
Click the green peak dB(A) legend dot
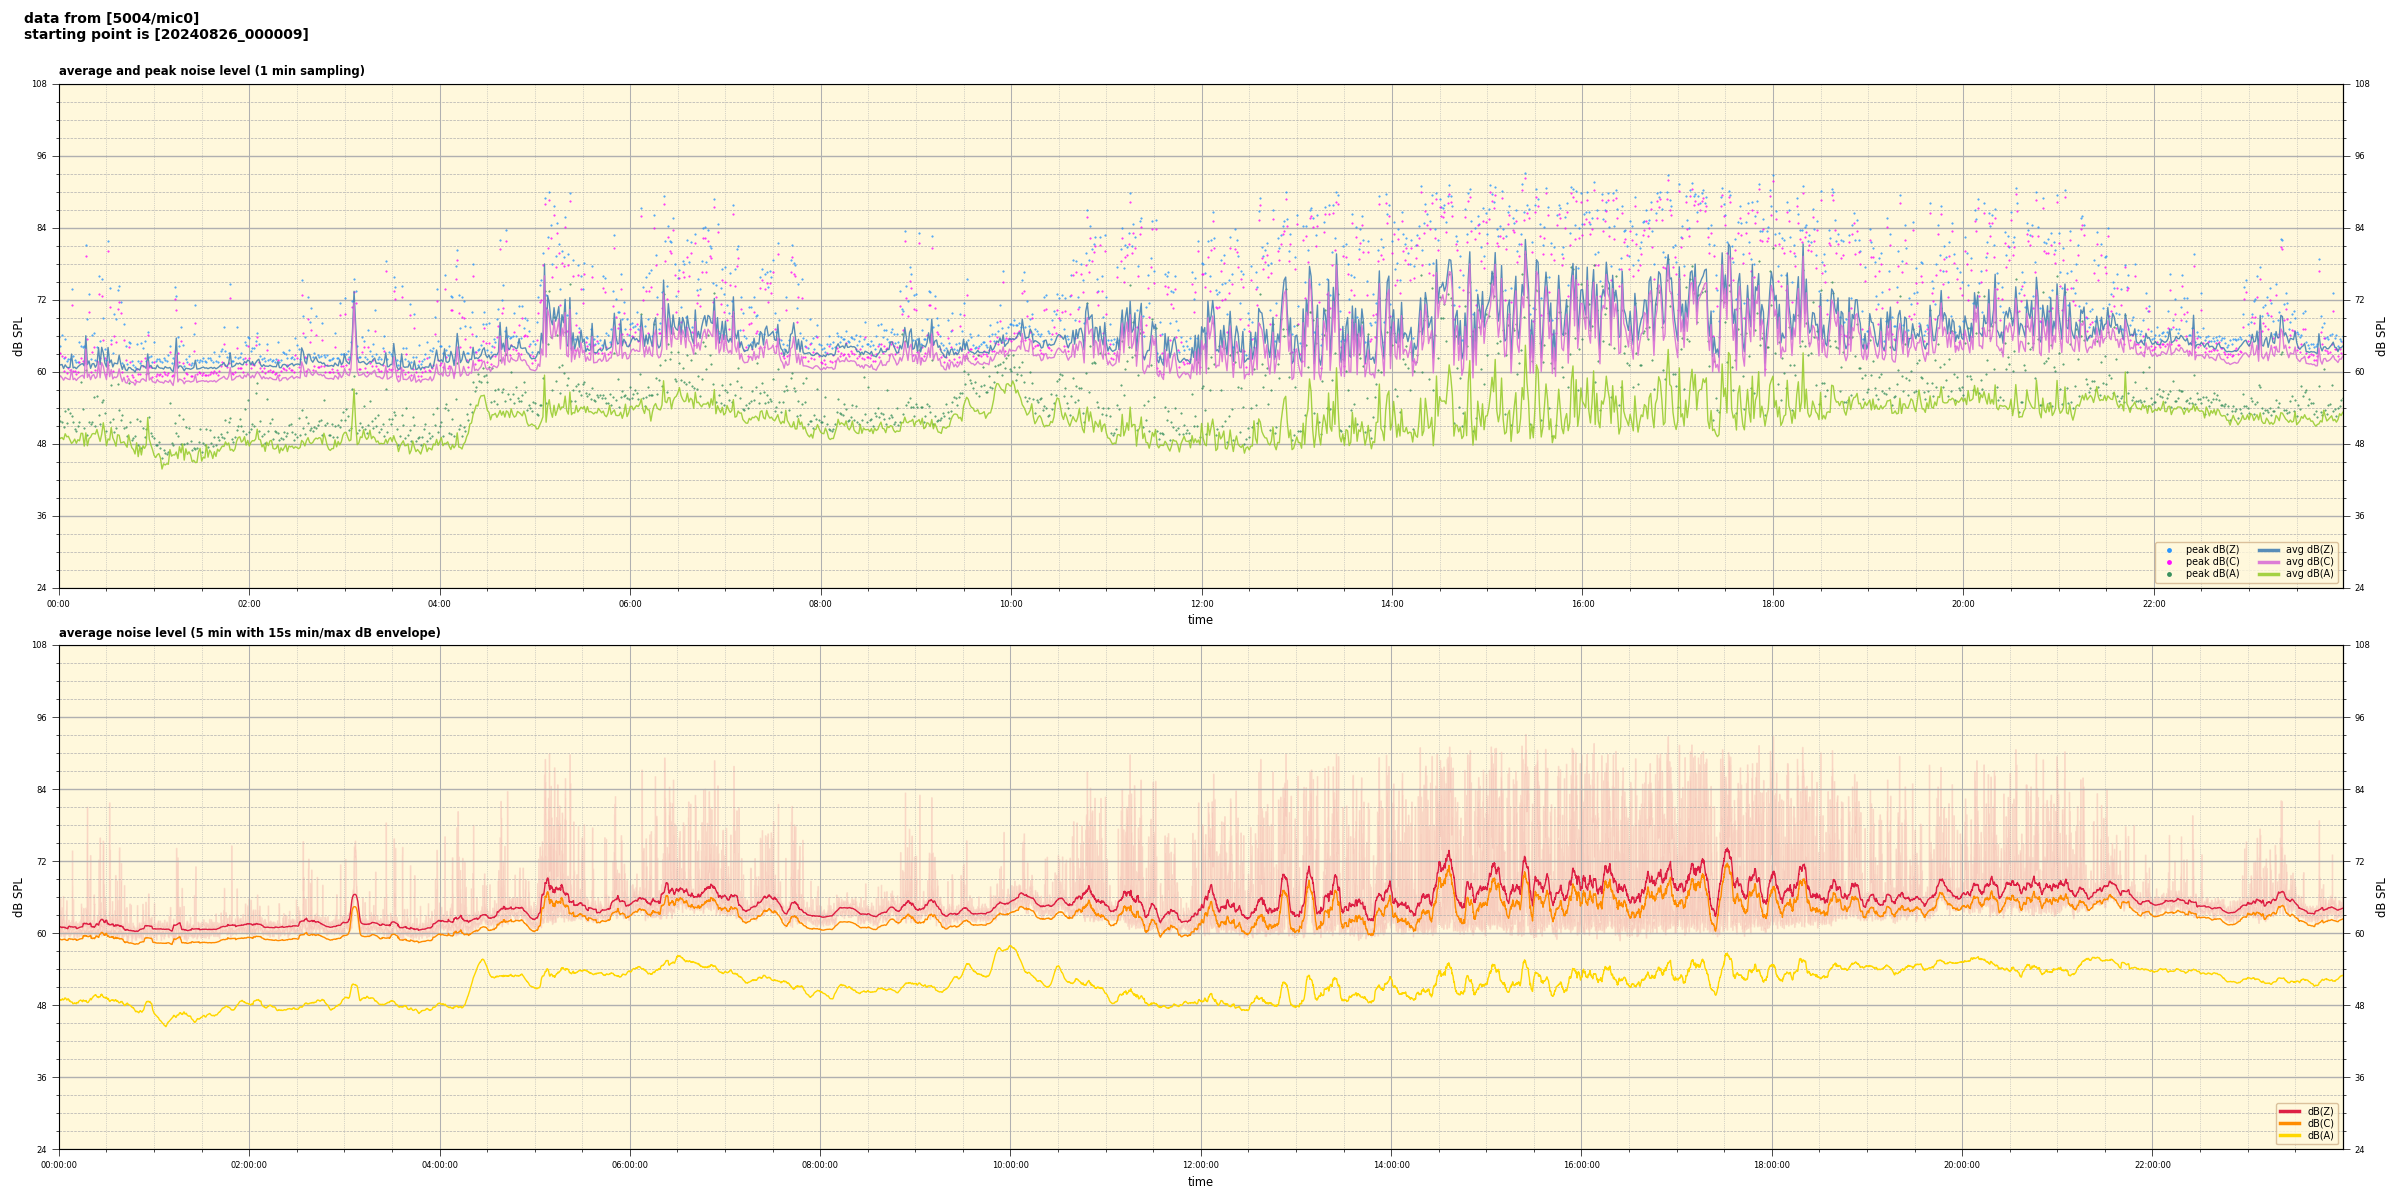pos(2169,574)
